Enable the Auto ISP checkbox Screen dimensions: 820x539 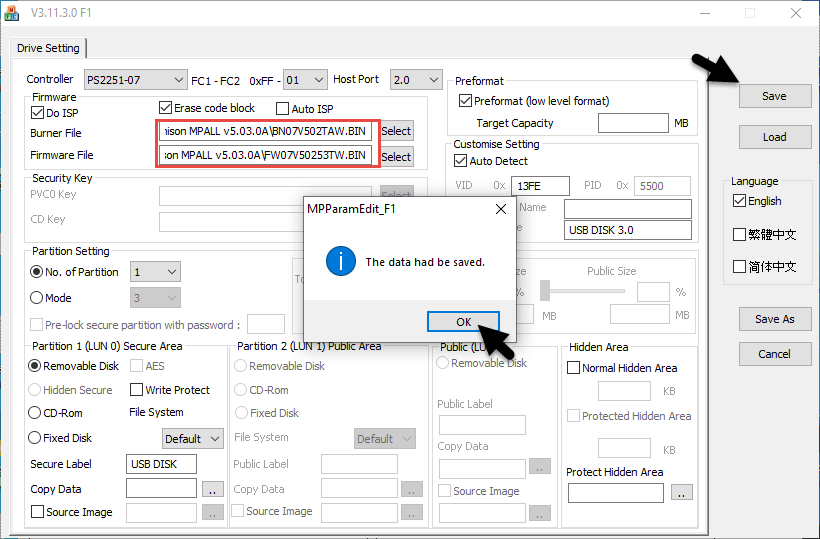pyautogui.click(x=282, y=108)
